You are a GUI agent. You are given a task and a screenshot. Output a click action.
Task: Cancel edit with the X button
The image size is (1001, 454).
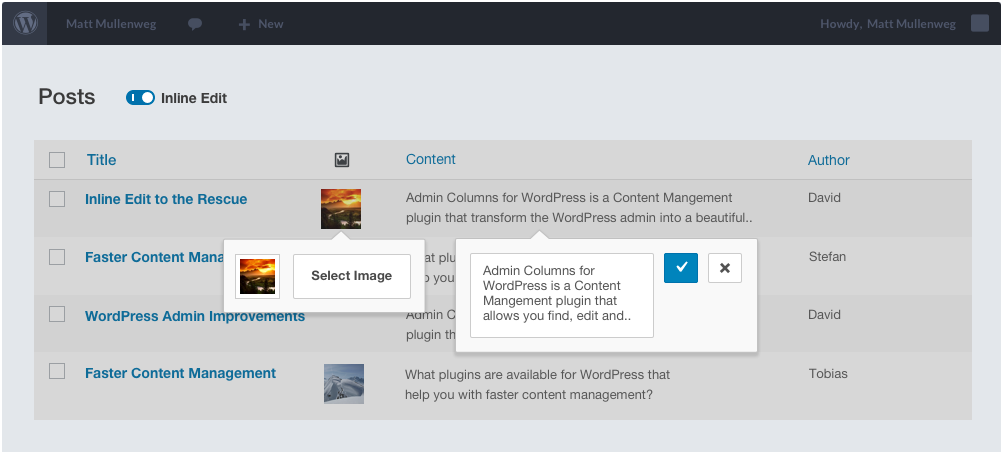pos(725,268)
